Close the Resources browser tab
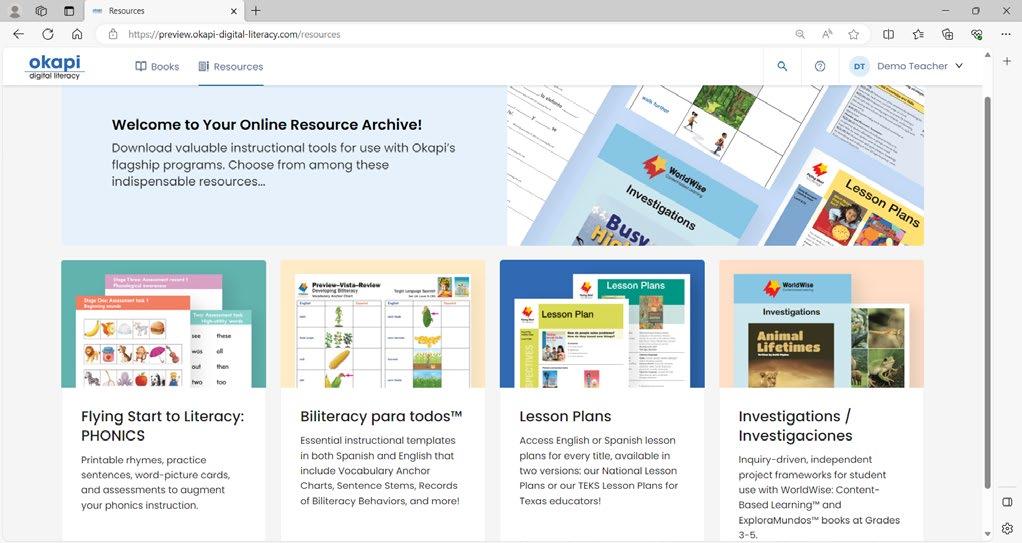The height and width of the screenshot is (543, 1022). coord(234,10)
